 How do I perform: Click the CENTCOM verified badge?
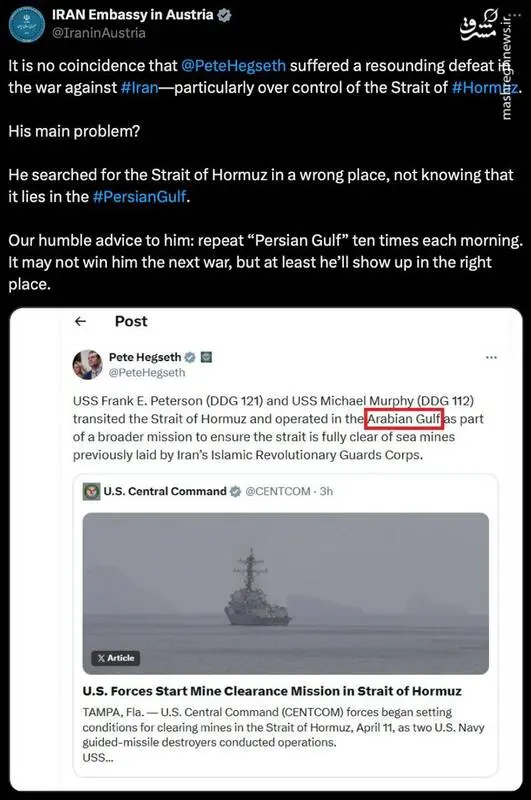(x=235, y=491)
